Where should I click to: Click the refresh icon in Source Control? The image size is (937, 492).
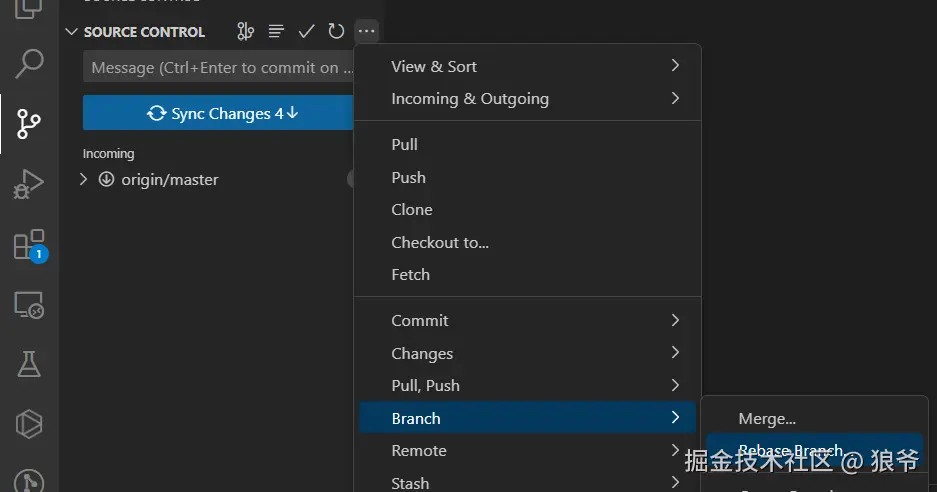coord(336,32)
